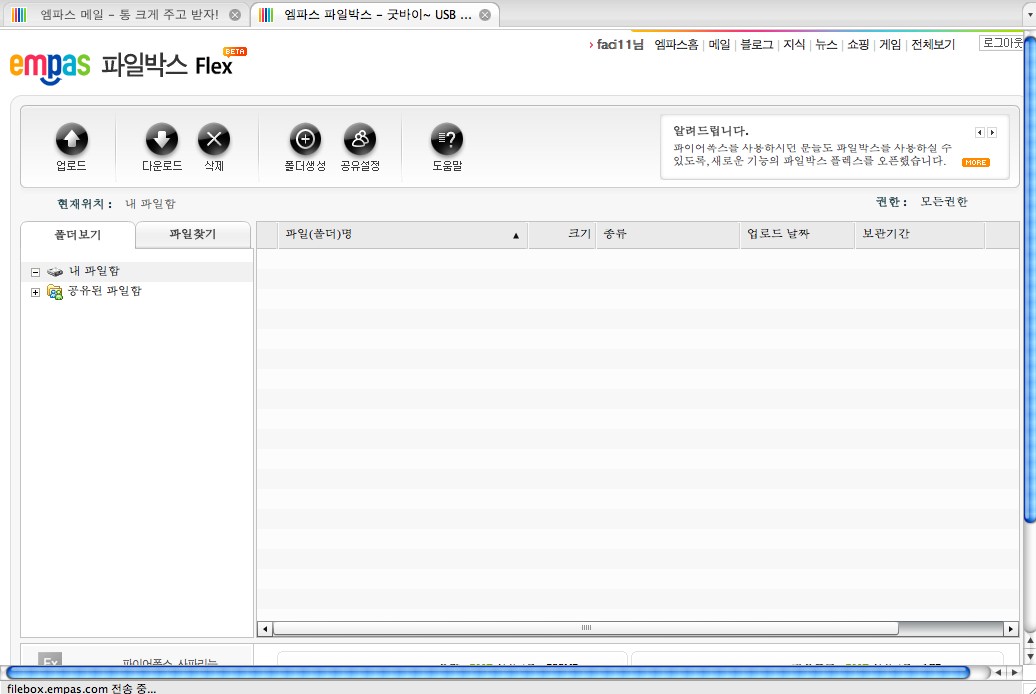Click the faci11님 username link
Viewport: 1036px width, 694px height.
pos(620,44)
